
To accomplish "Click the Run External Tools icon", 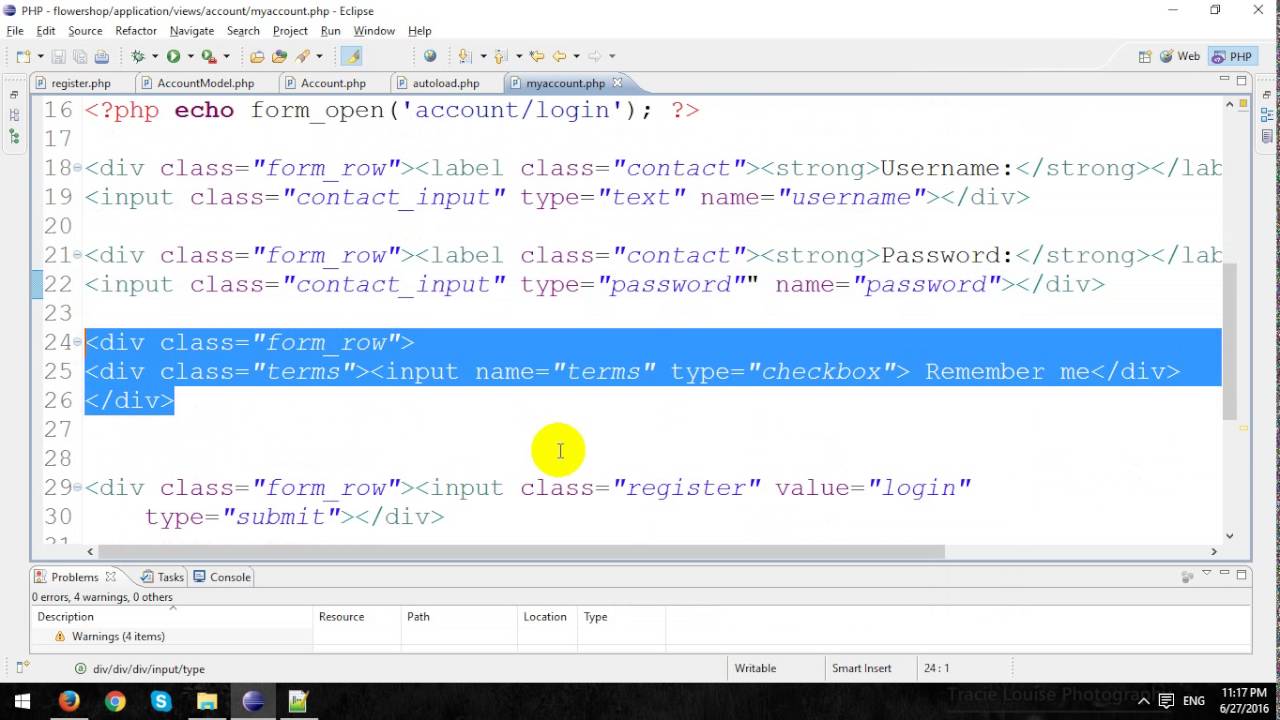I will 209,57.
